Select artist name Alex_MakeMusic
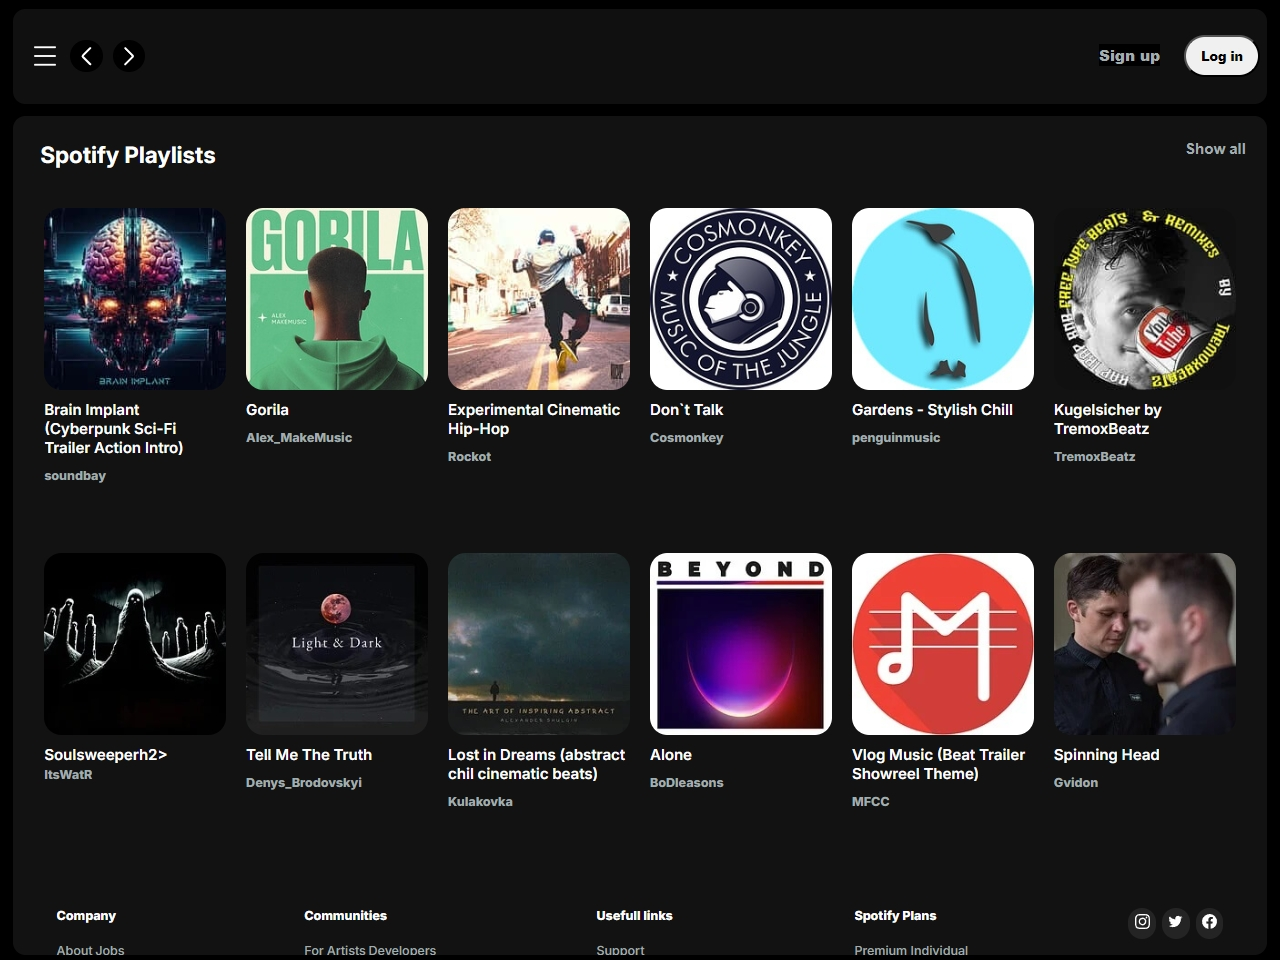Viewport: 1280px width, 960px height. [x=299, y=438]
